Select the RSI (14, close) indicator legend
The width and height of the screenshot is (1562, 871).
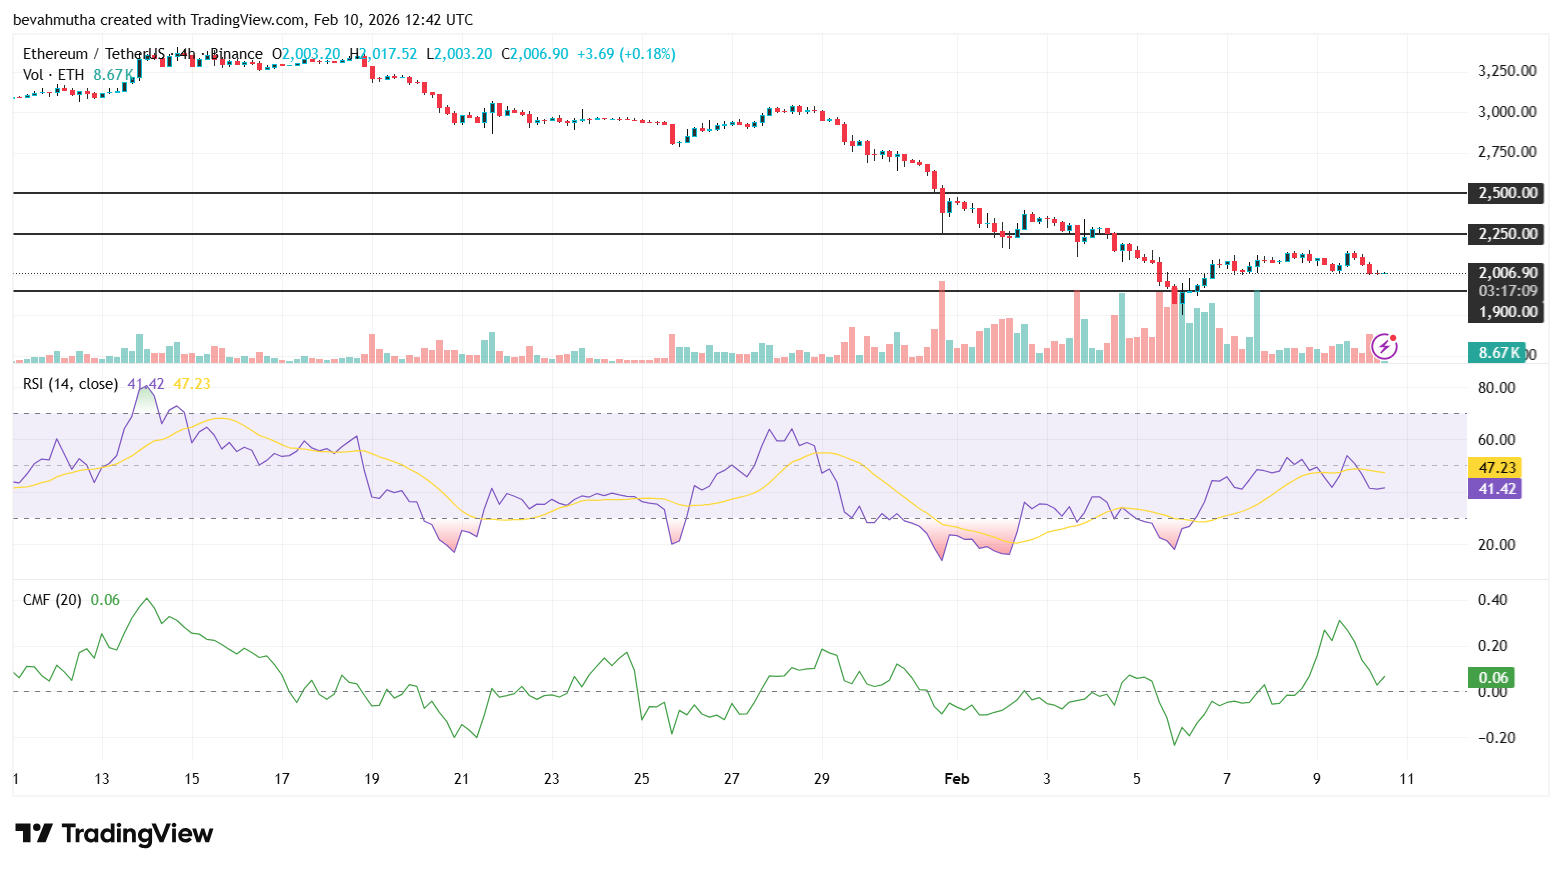coord(72,384)
